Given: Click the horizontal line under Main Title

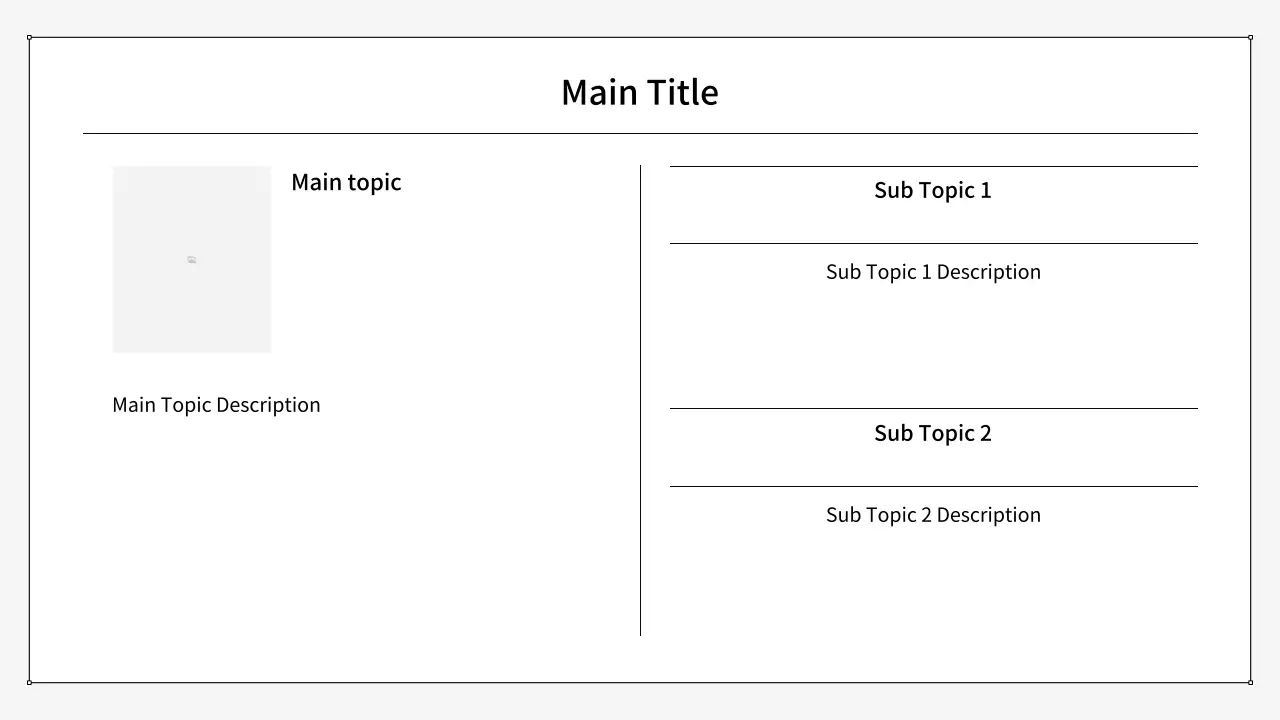Looking at the screenshot, I should (640, 133).
